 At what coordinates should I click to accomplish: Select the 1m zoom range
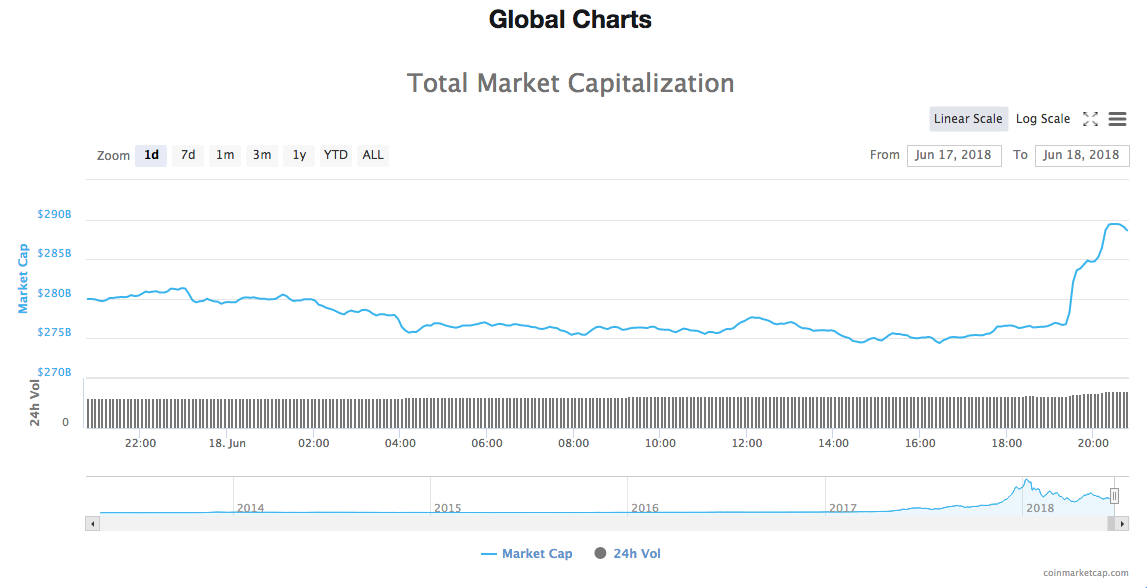tap(224, 155)
